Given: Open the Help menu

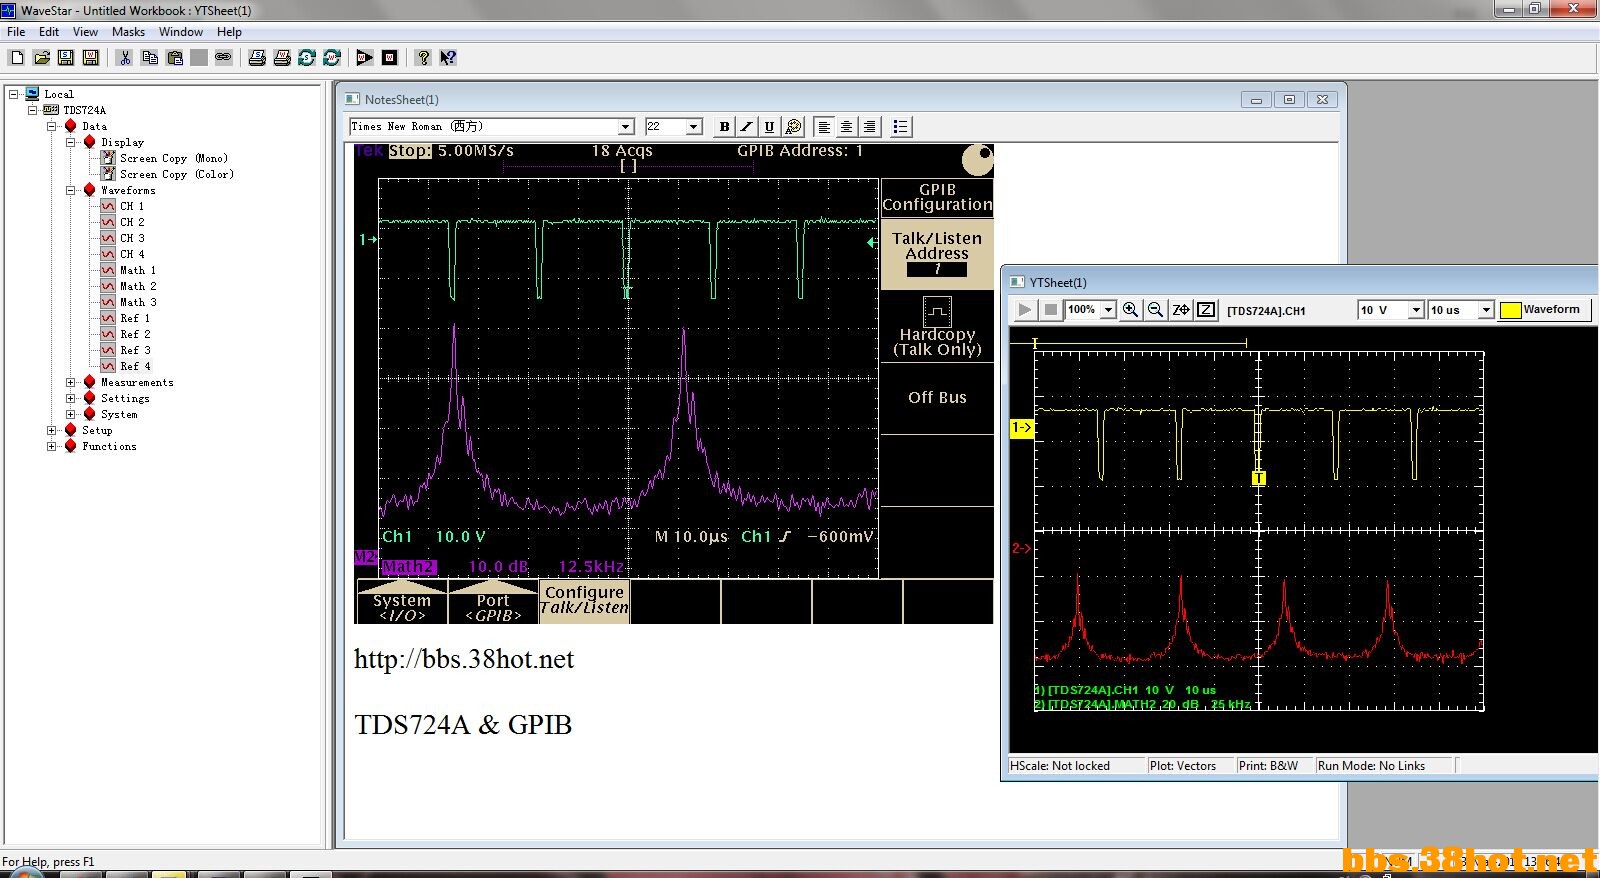Looking at the screenshot, I should (x=229, y=32).
